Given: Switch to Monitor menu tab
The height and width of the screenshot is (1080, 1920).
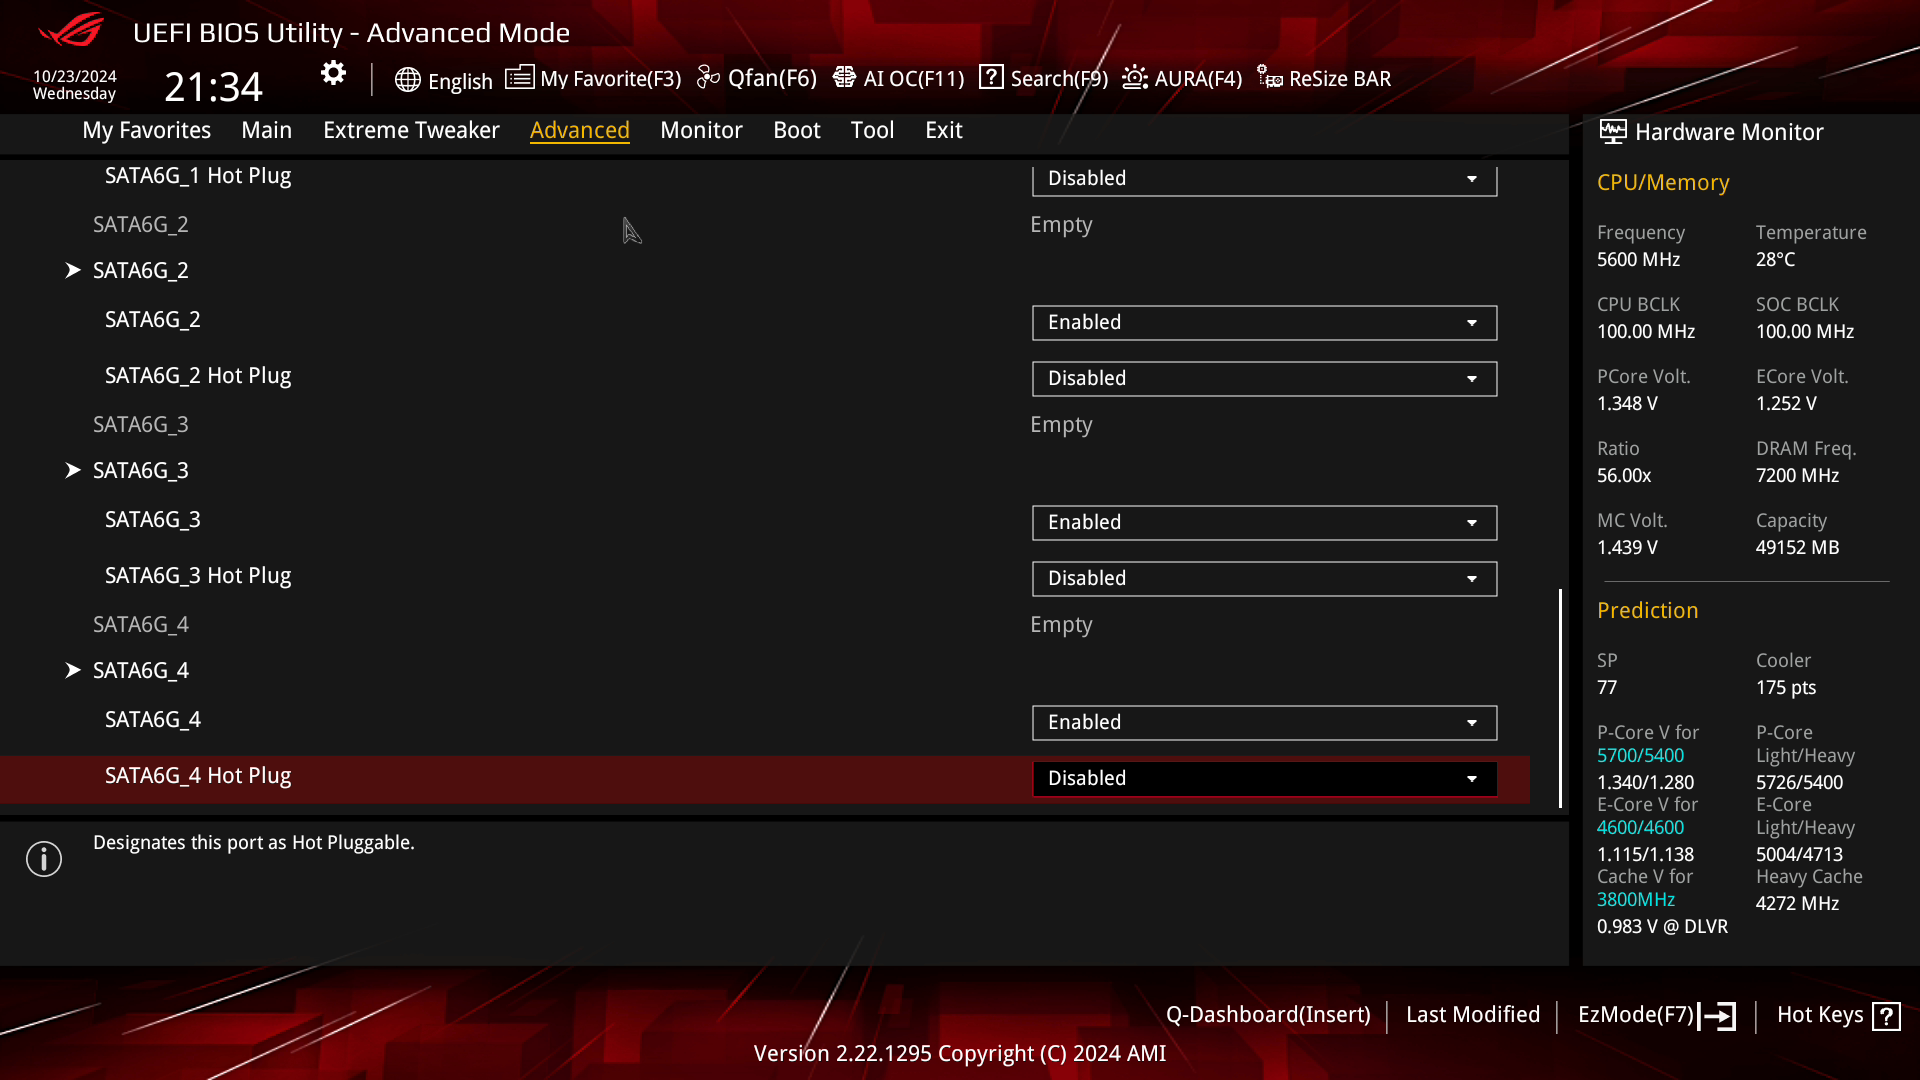Looking at the screenshot, I should pos(702,131).
